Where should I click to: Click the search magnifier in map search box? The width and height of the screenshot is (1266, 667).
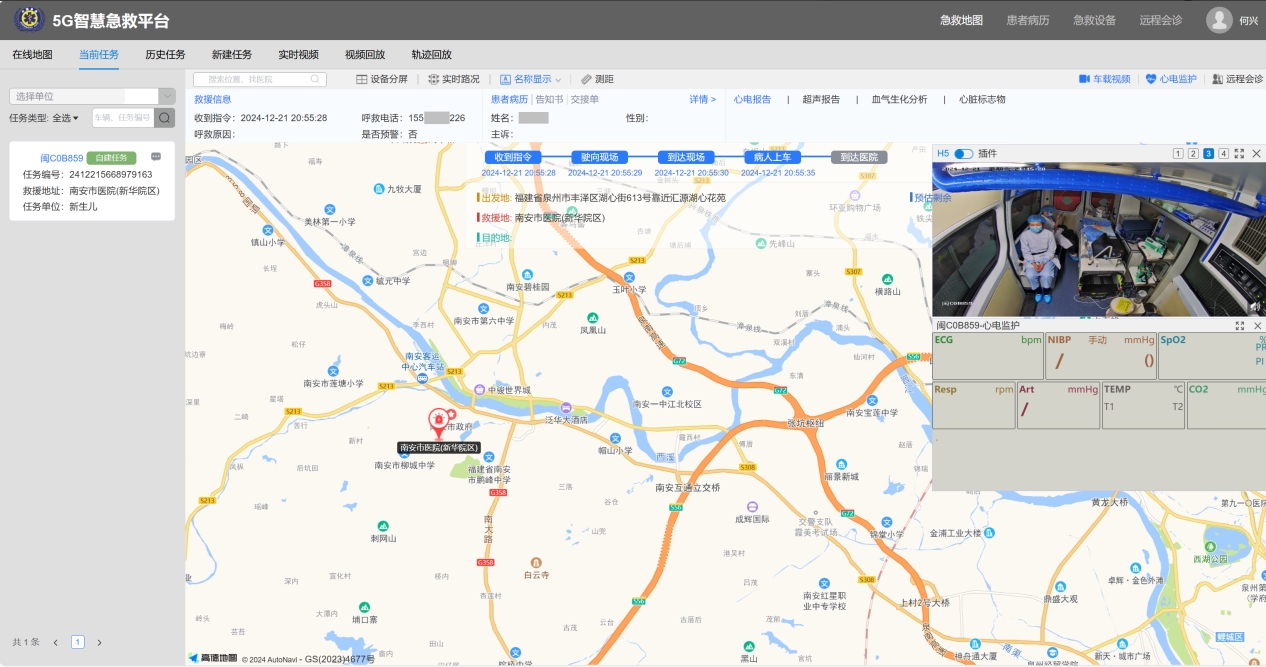tap(315, 79)
